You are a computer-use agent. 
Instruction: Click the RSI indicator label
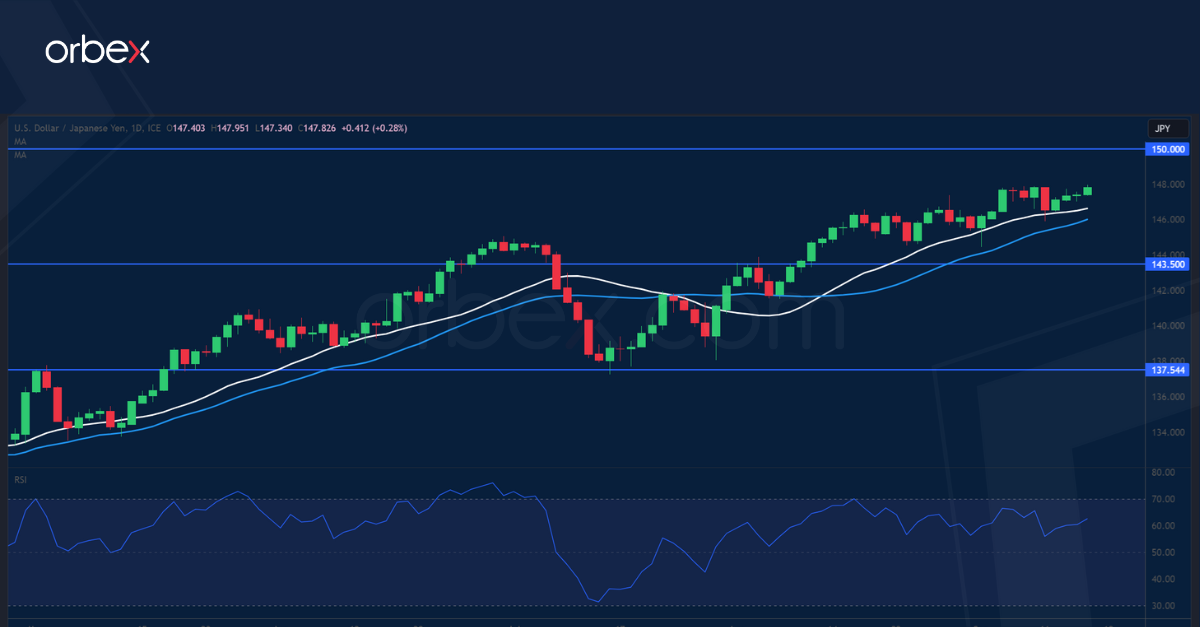pos(20,479)
